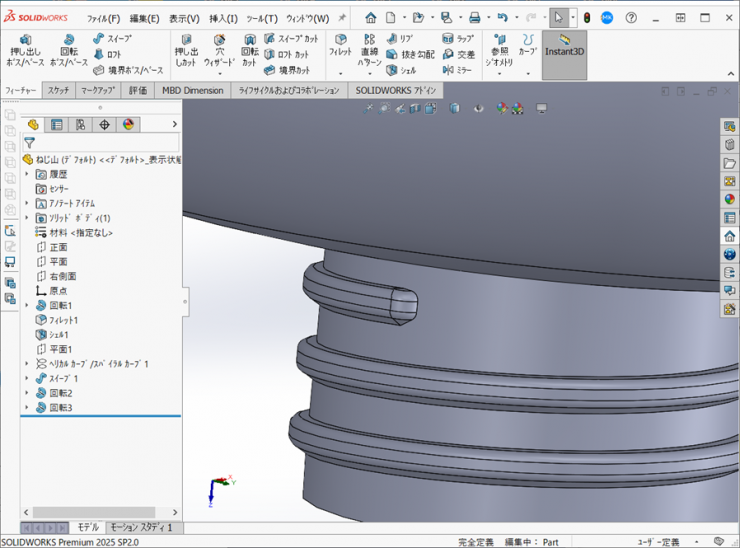The width and height of the screenshot is (740, 548).
Task: Open the PropertyManager tab icon
Action: coord(56,125)
